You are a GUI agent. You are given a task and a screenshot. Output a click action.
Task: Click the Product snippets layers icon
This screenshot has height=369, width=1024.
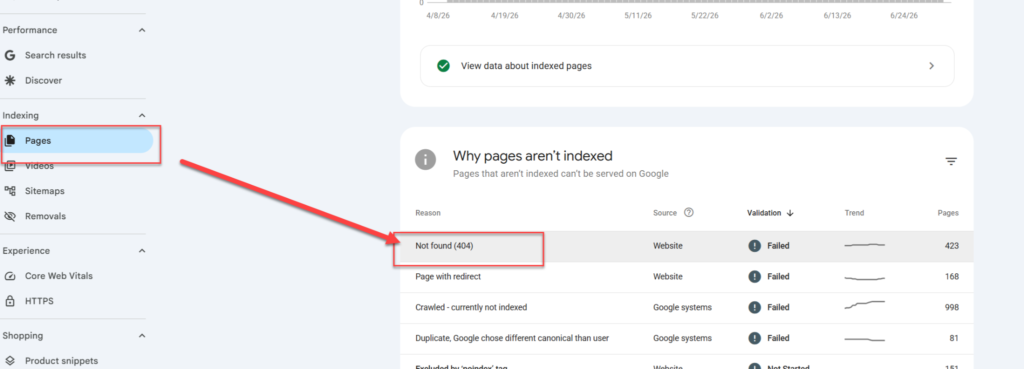click(x=10, y=361)
